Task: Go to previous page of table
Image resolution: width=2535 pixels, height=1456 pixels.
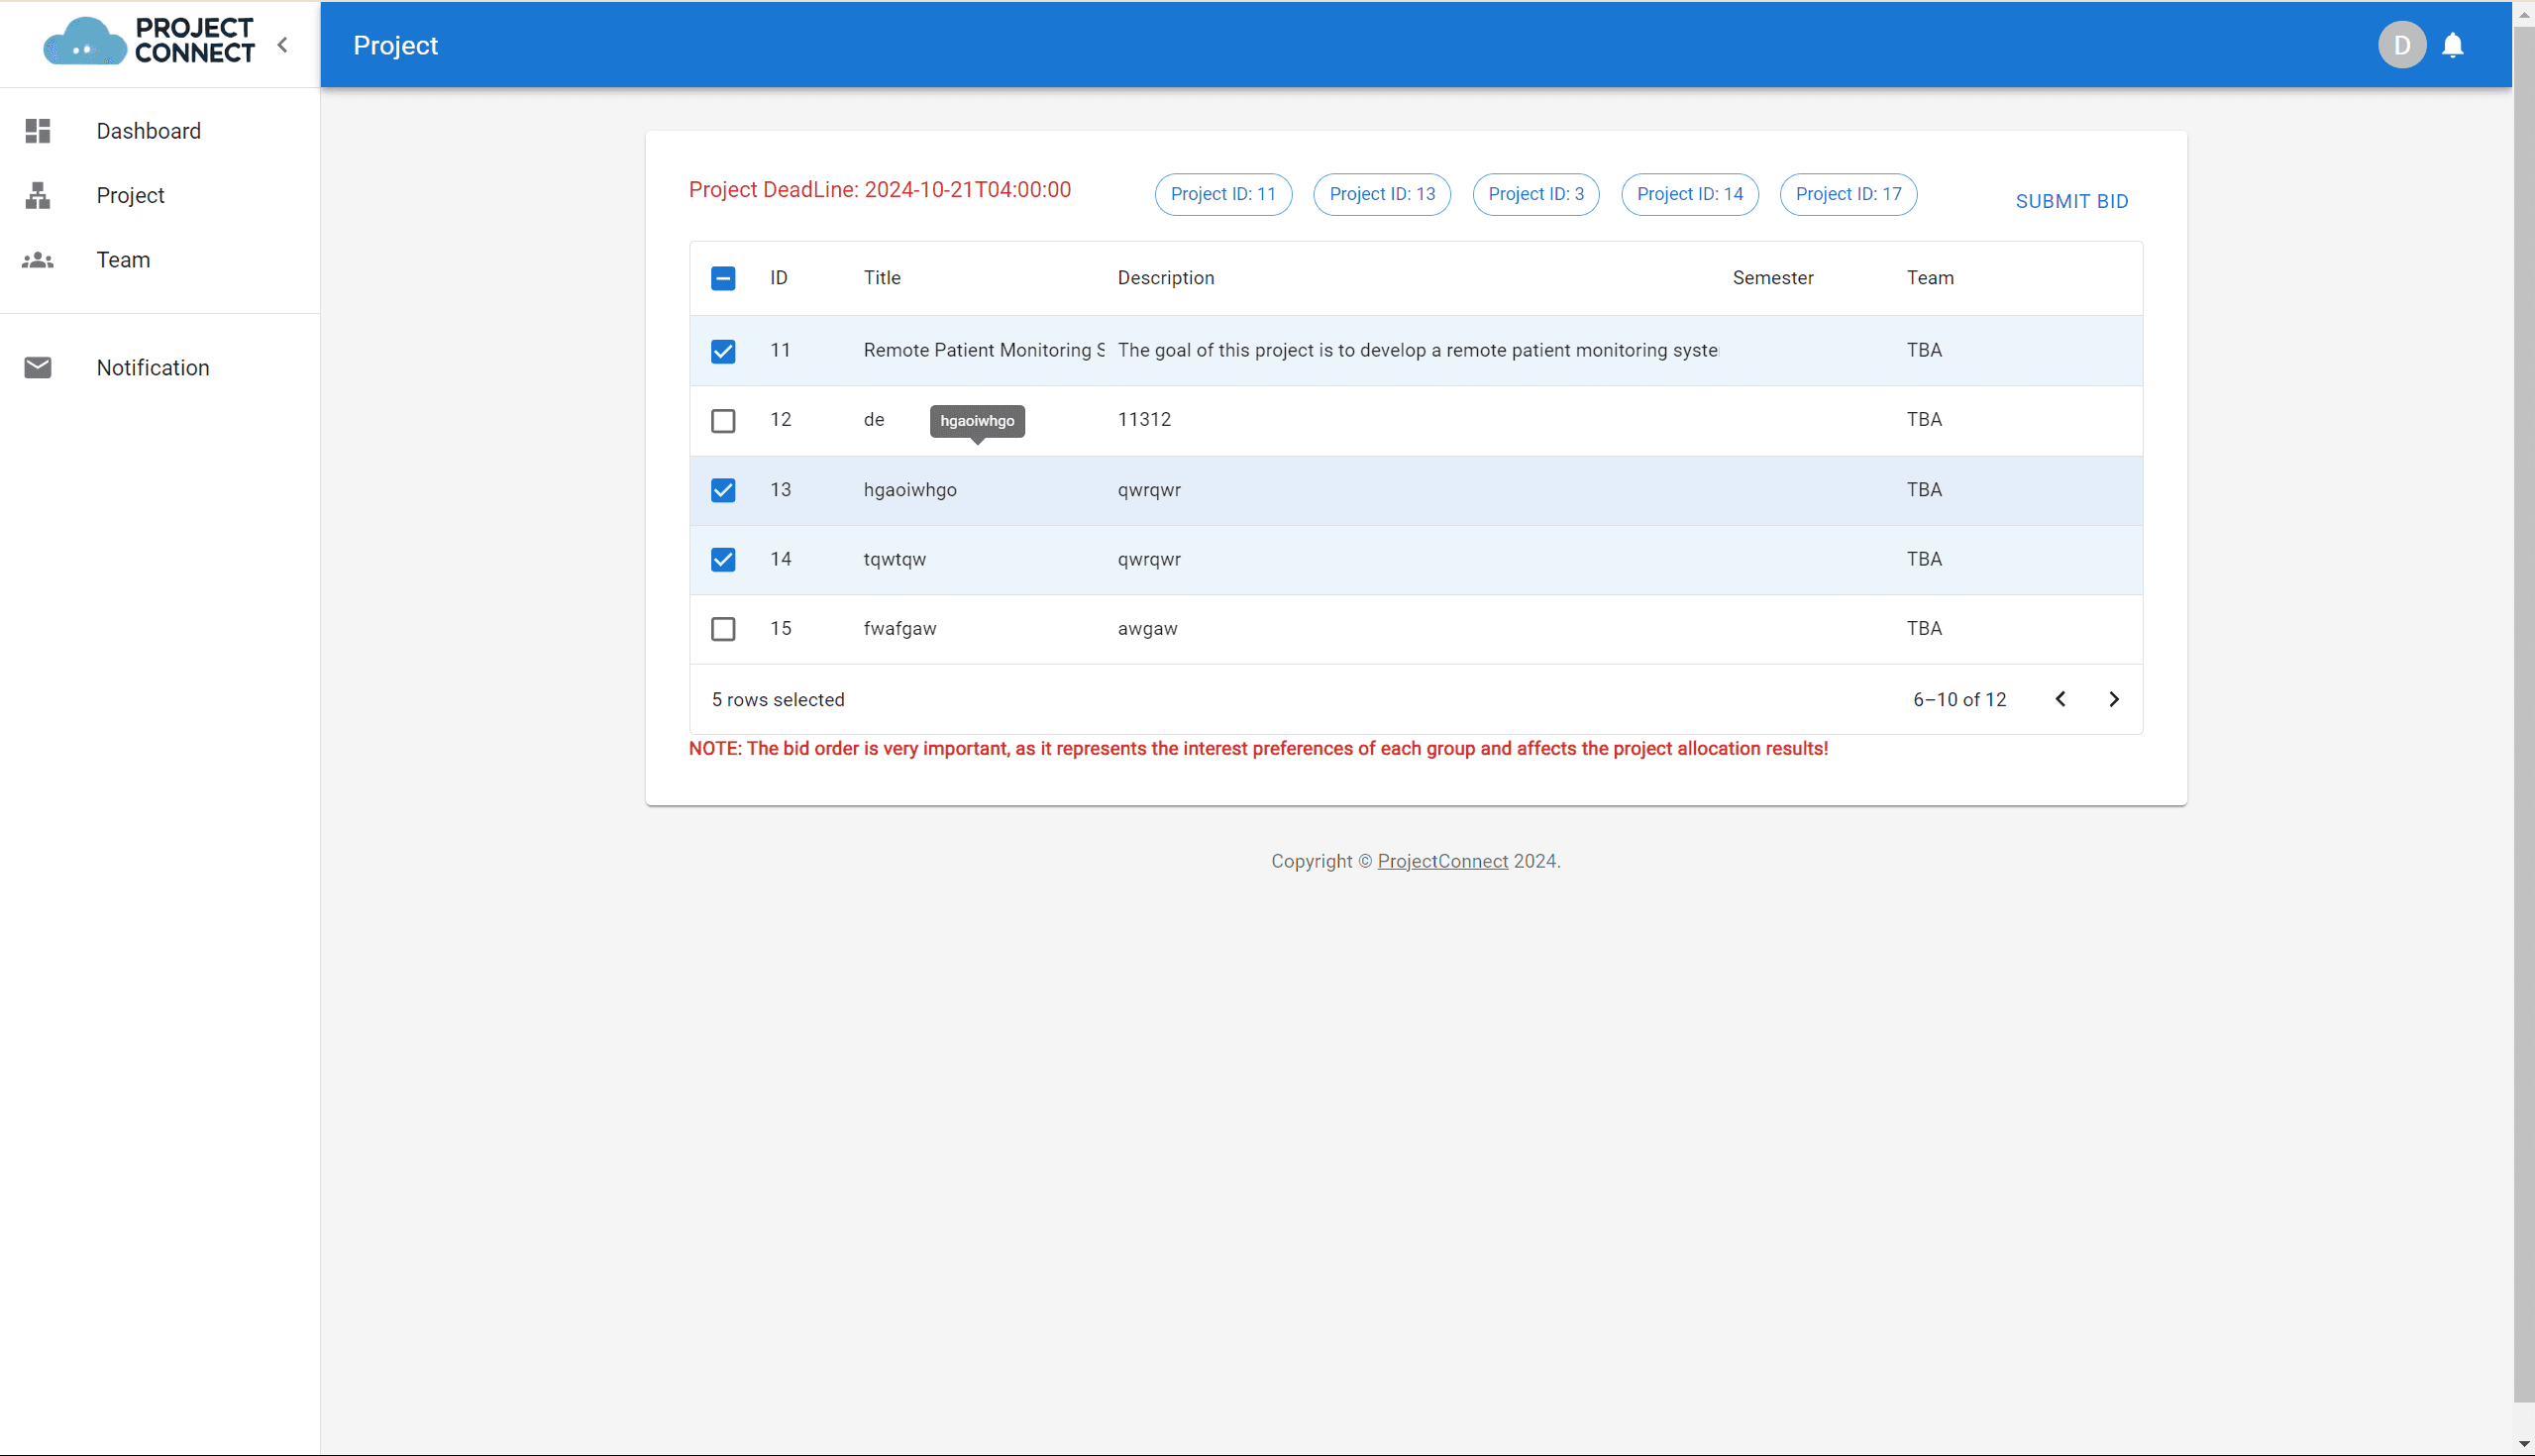Action: point(2060,700)
